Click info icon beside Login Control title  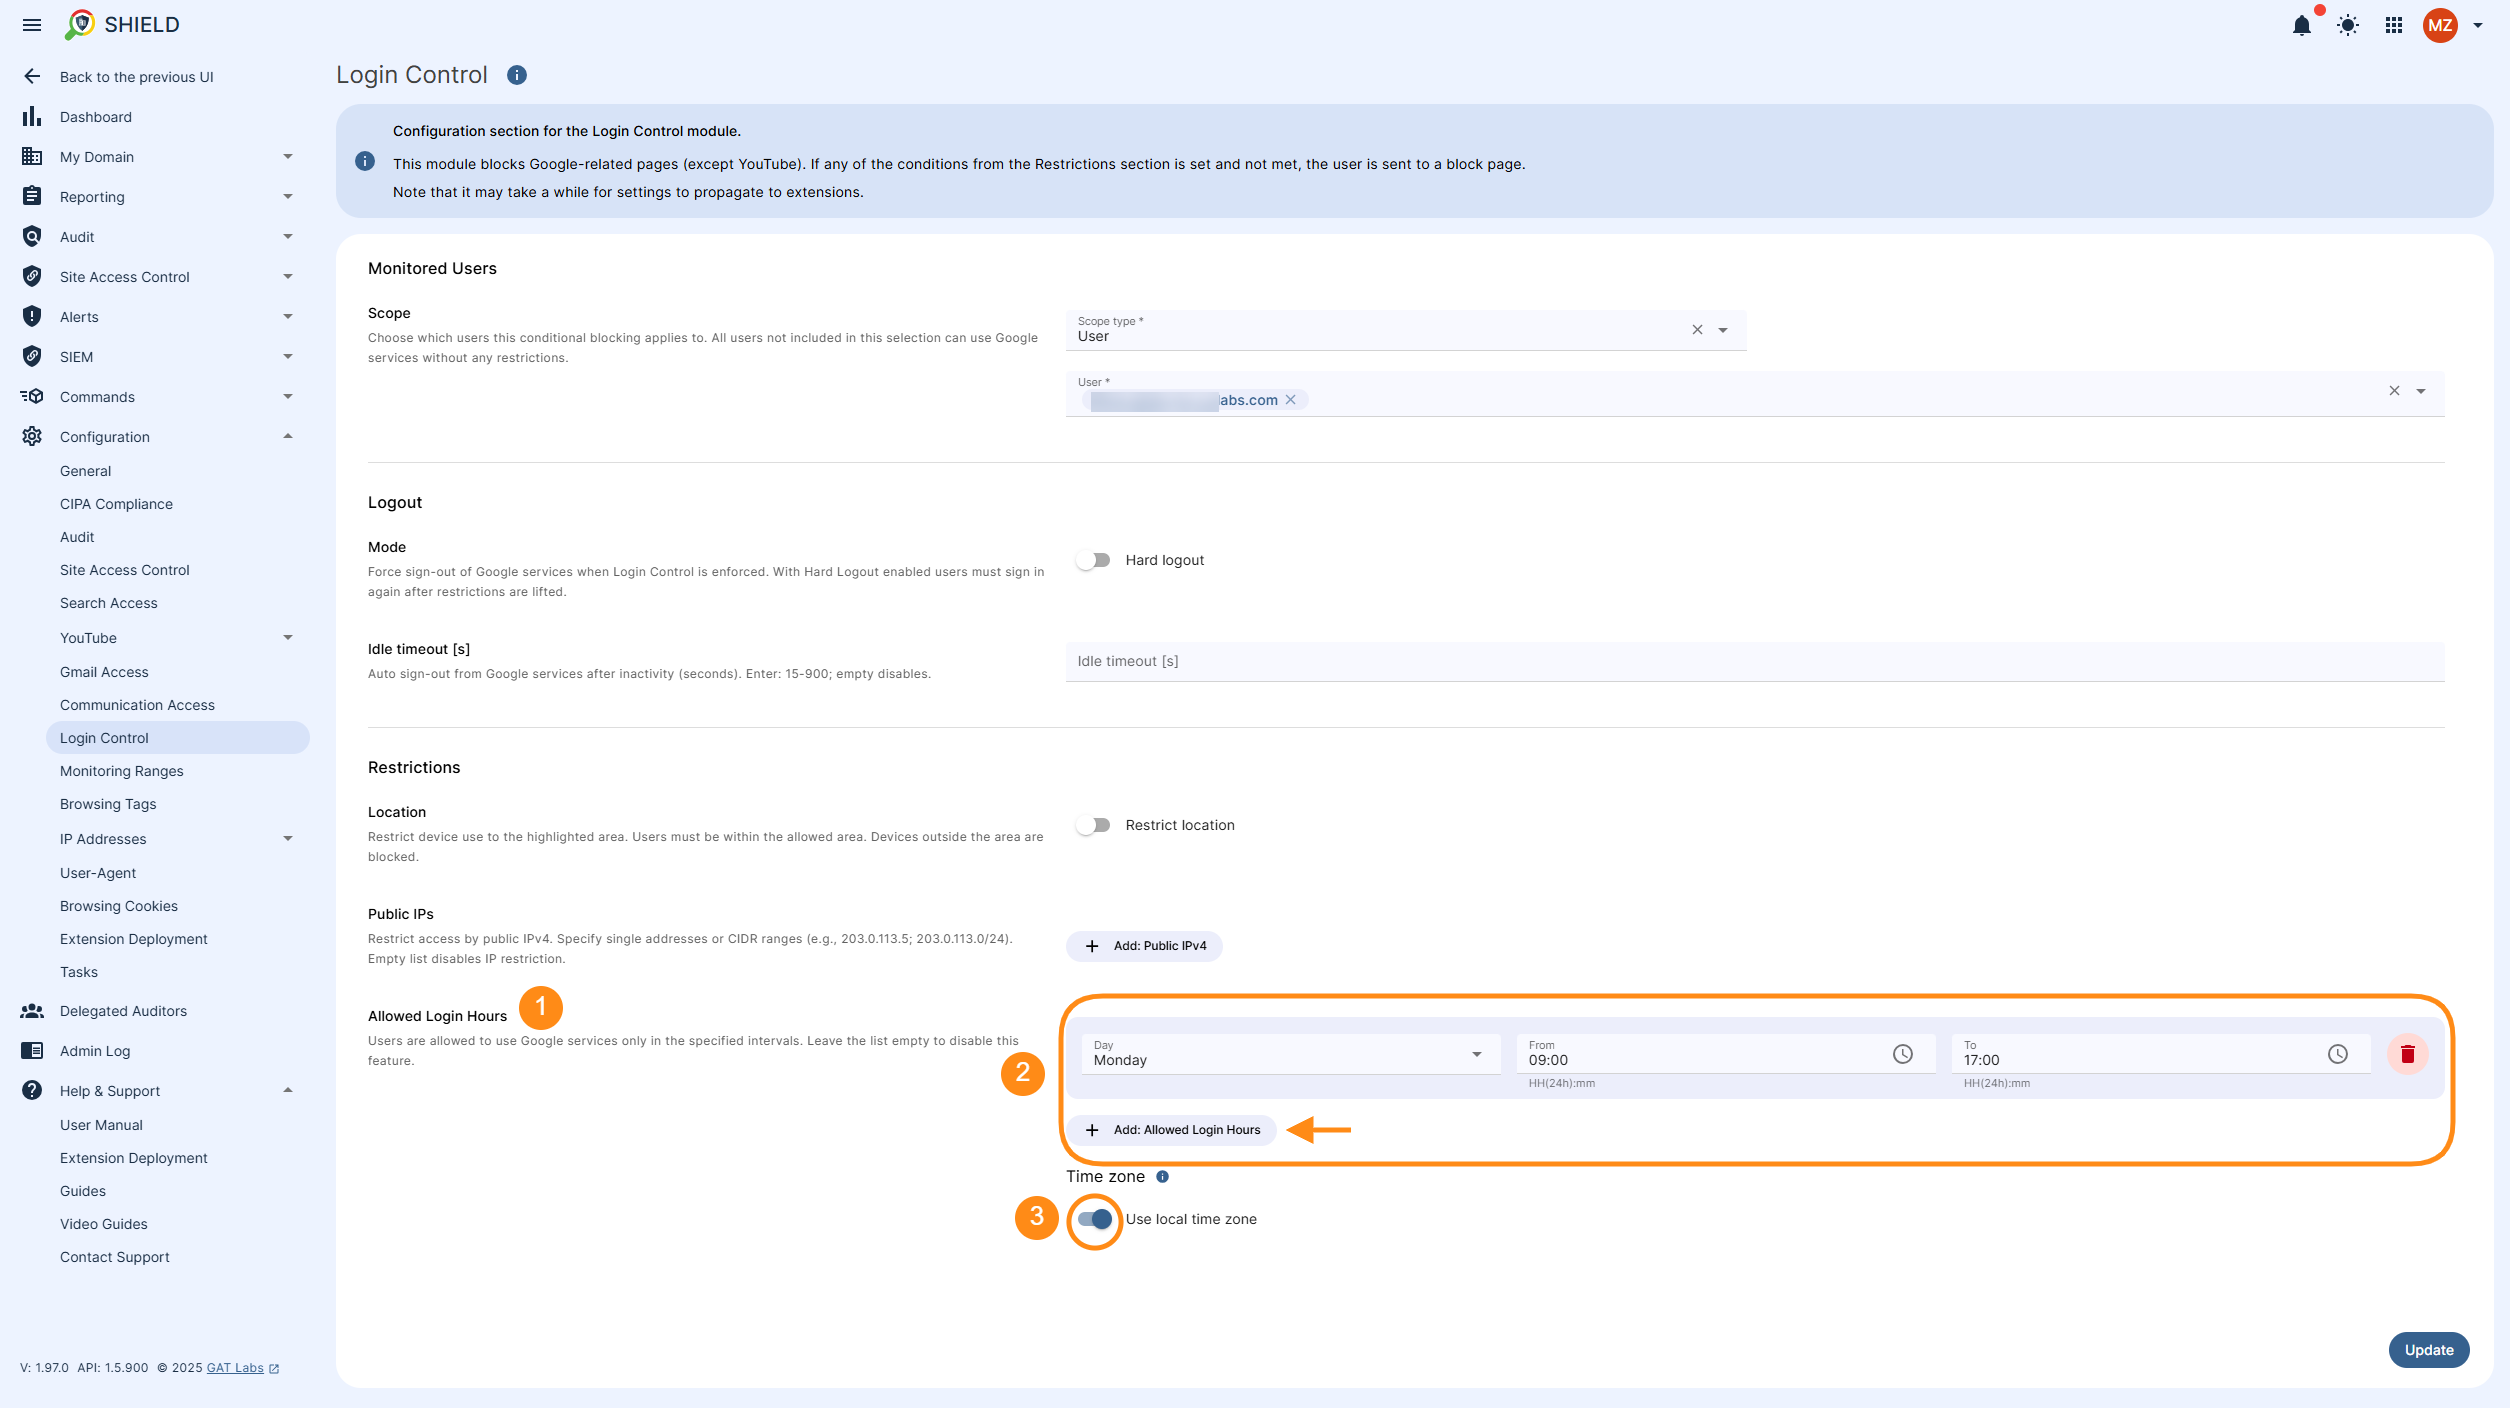click(516, 75)
